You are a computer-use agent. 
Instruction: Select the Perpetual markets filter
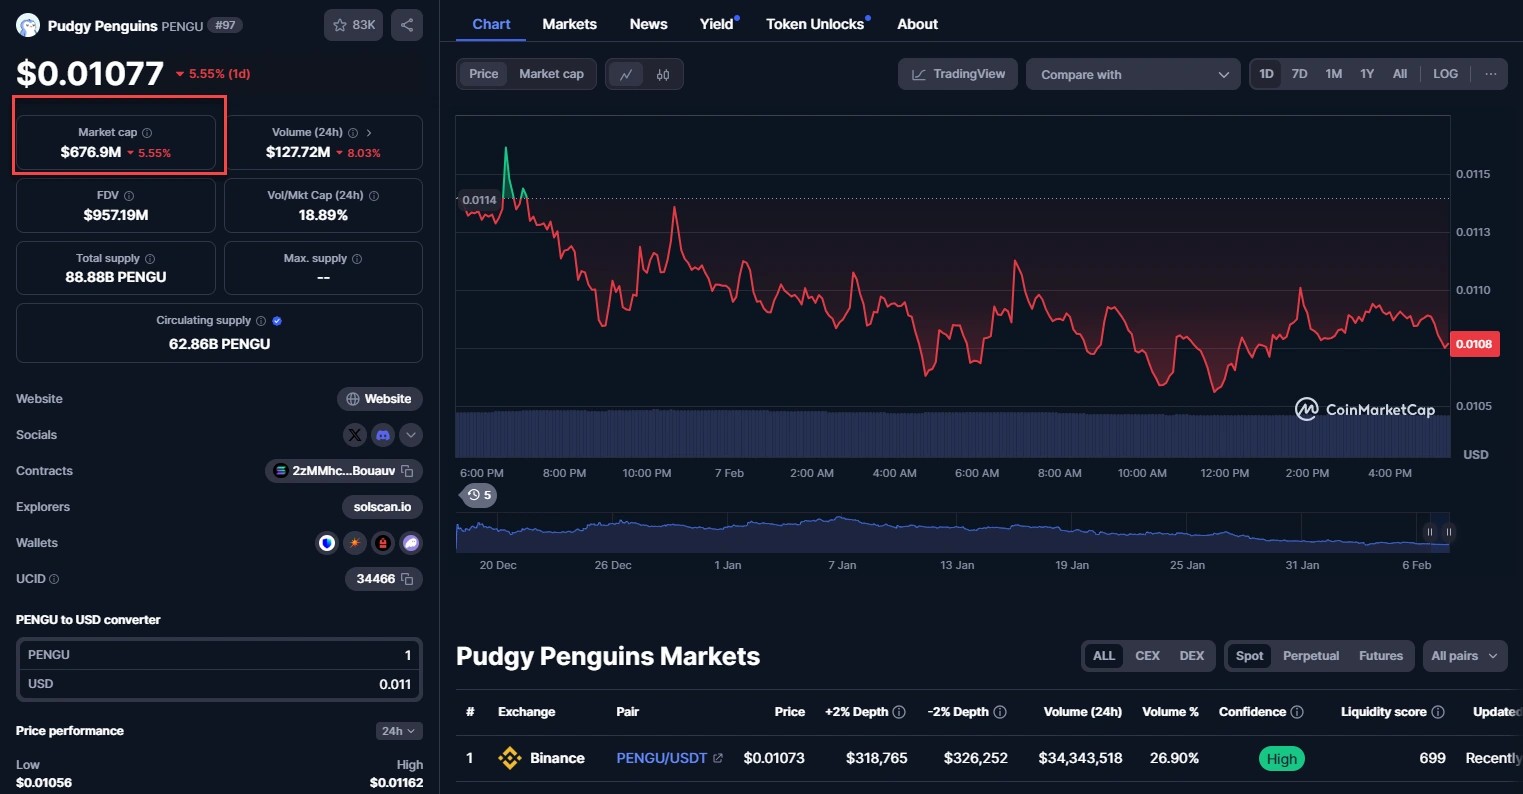[x=1310, y=656]
